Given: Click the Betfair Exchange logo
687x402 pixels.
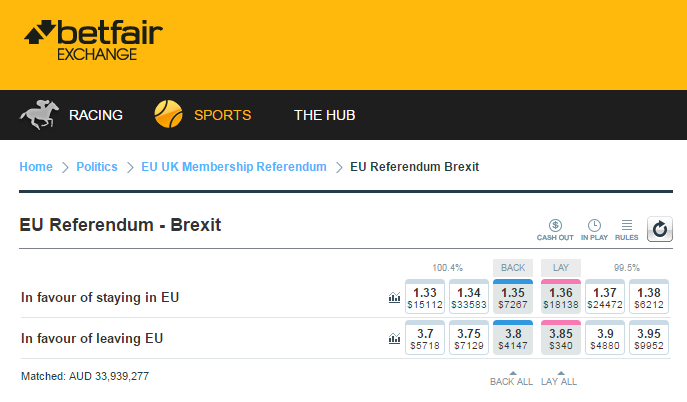Looking at the screenshot, I should pos(93,40).
